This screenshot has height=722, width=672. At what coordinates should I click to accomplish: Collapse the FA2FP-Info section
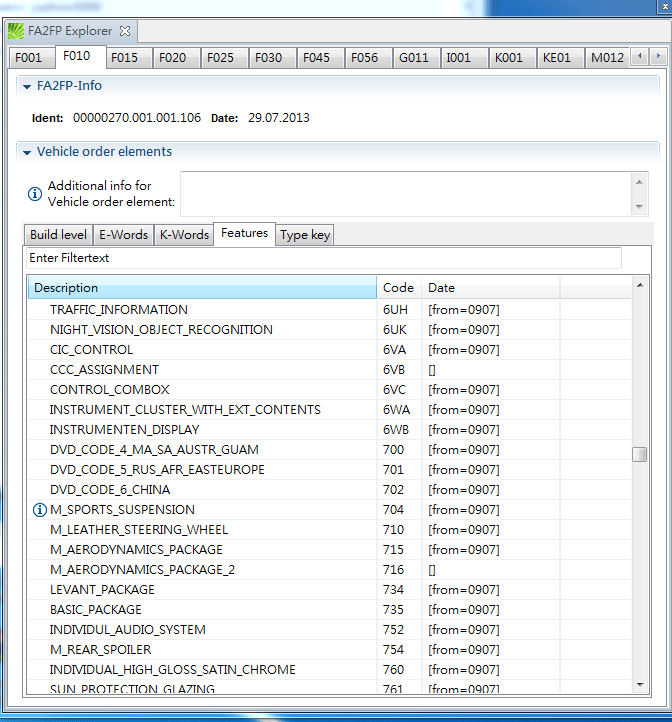(x=27, y=87)
